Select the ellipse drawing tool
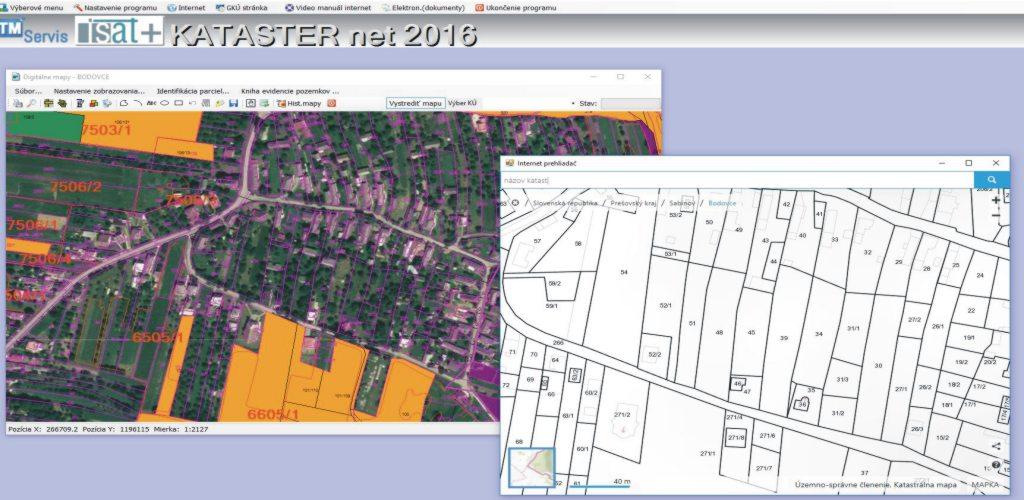Image resolution: width=1024 pixels, height=500 pixels. click(x=165, y=103)
